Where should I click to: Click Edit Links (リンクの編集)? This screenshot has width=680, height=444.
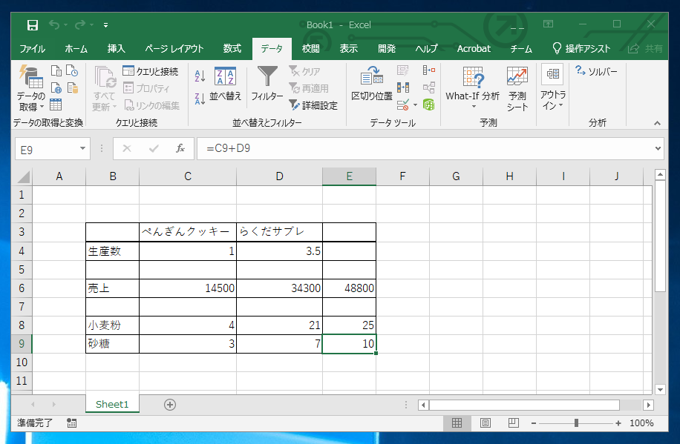[x=152, y=105]
